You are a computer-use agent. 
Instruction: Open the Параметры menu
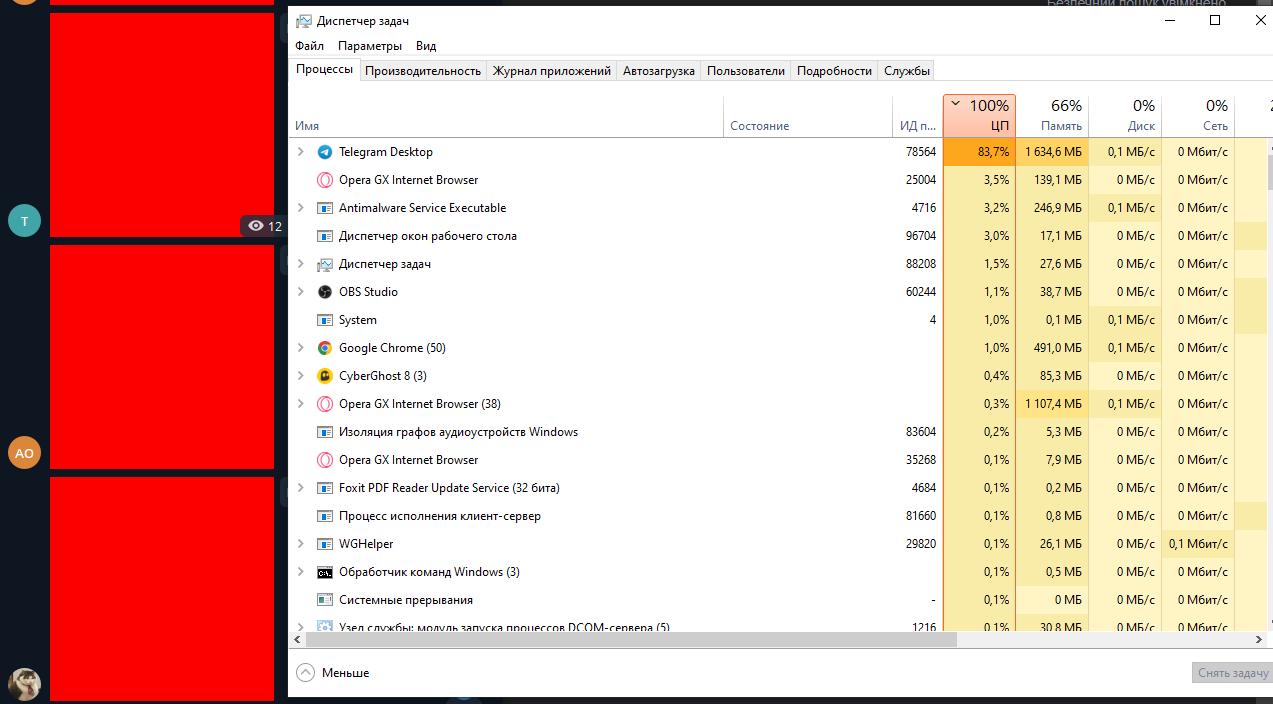click(x=370, y=46)
